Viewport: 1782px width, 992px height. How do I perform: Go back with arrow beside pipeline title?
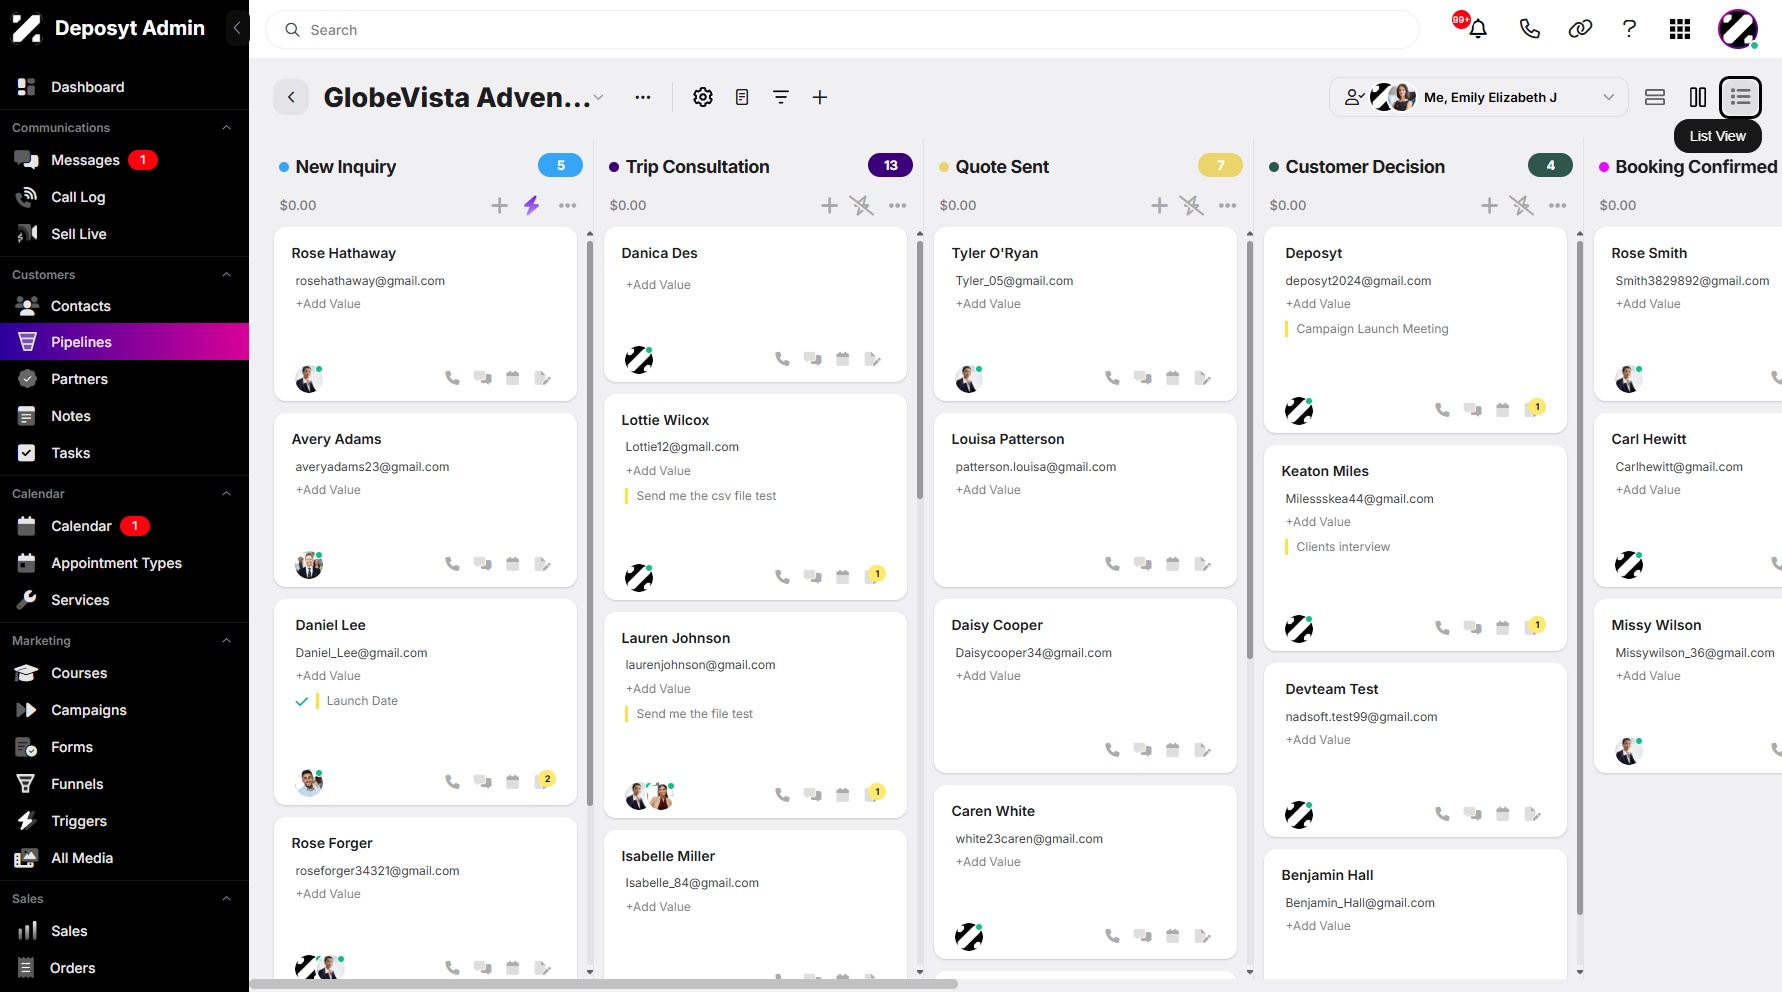pos(291,97)
